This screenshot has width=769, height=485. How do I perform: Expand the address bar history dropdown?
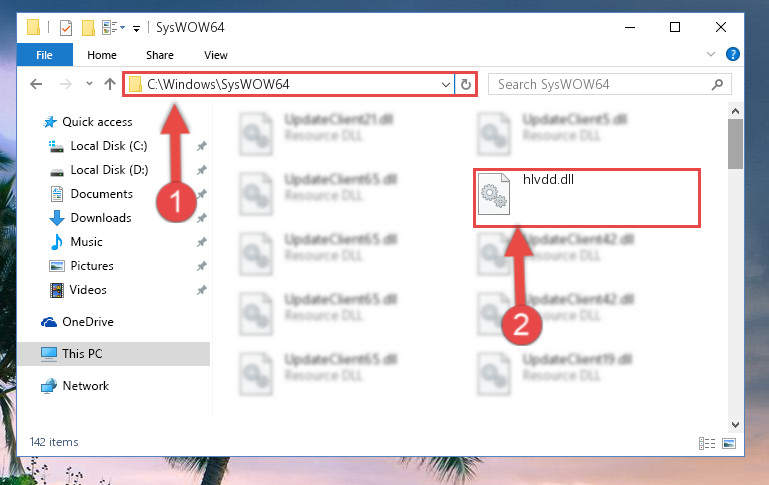coord(445,84)
